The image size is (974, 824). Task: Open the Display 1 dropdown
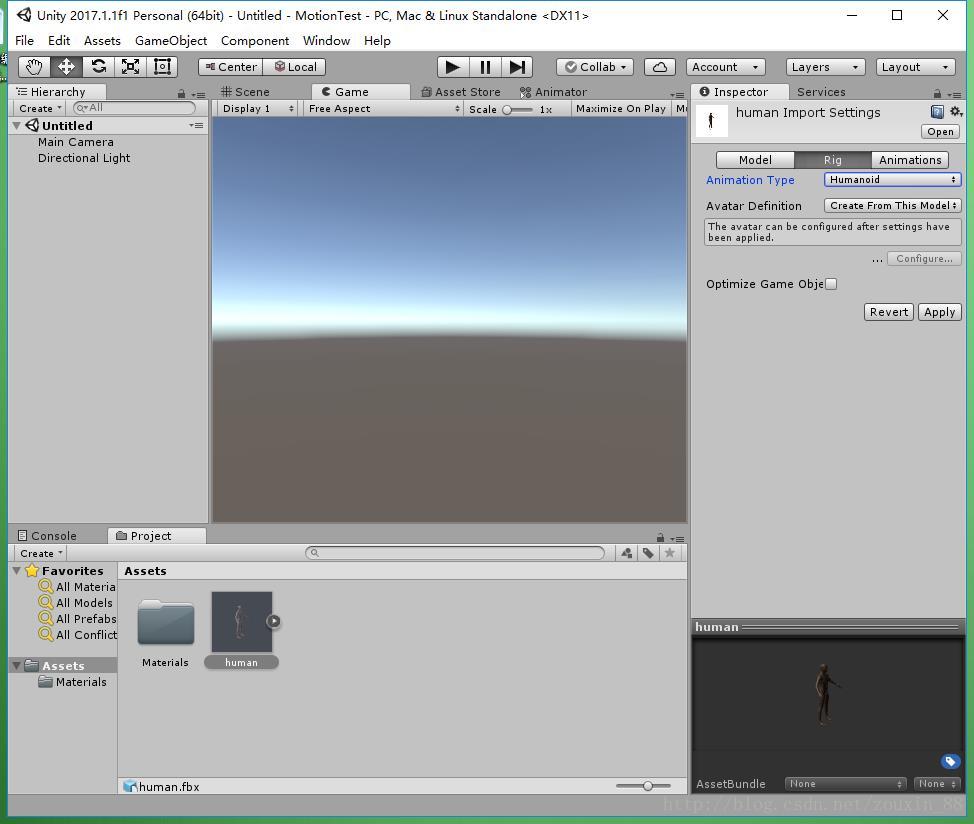[258, 109]
